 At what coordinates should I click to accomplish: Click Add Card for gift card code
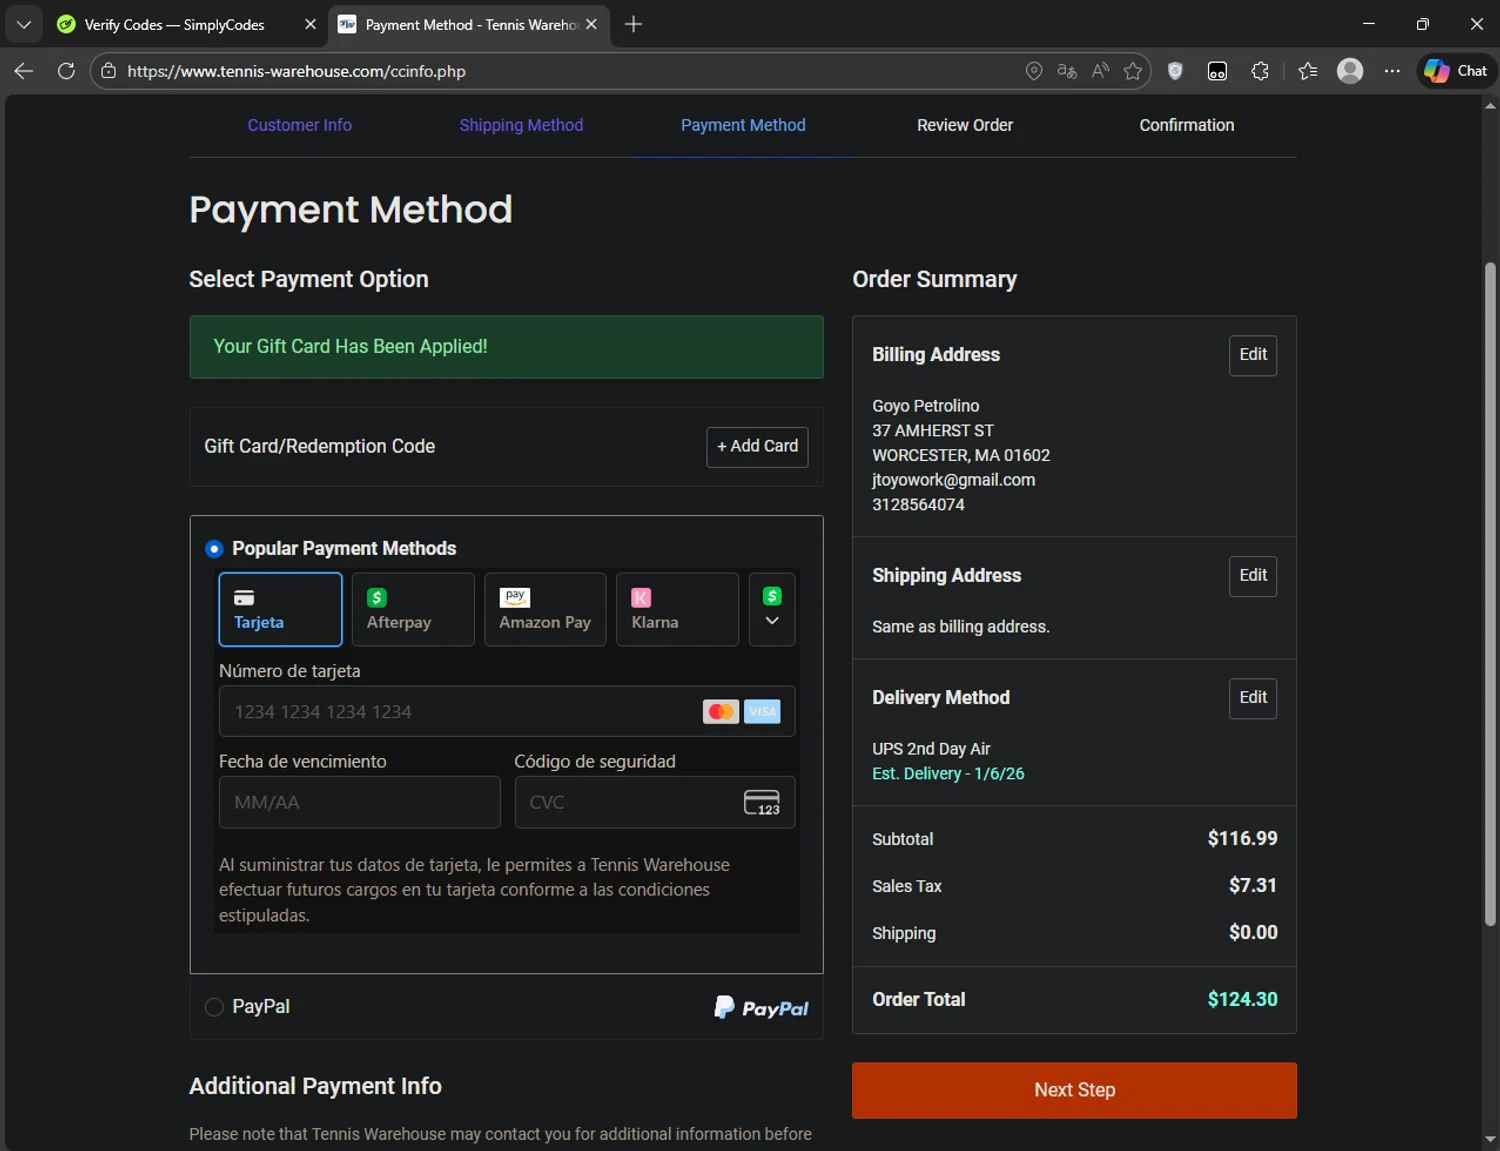757,446
